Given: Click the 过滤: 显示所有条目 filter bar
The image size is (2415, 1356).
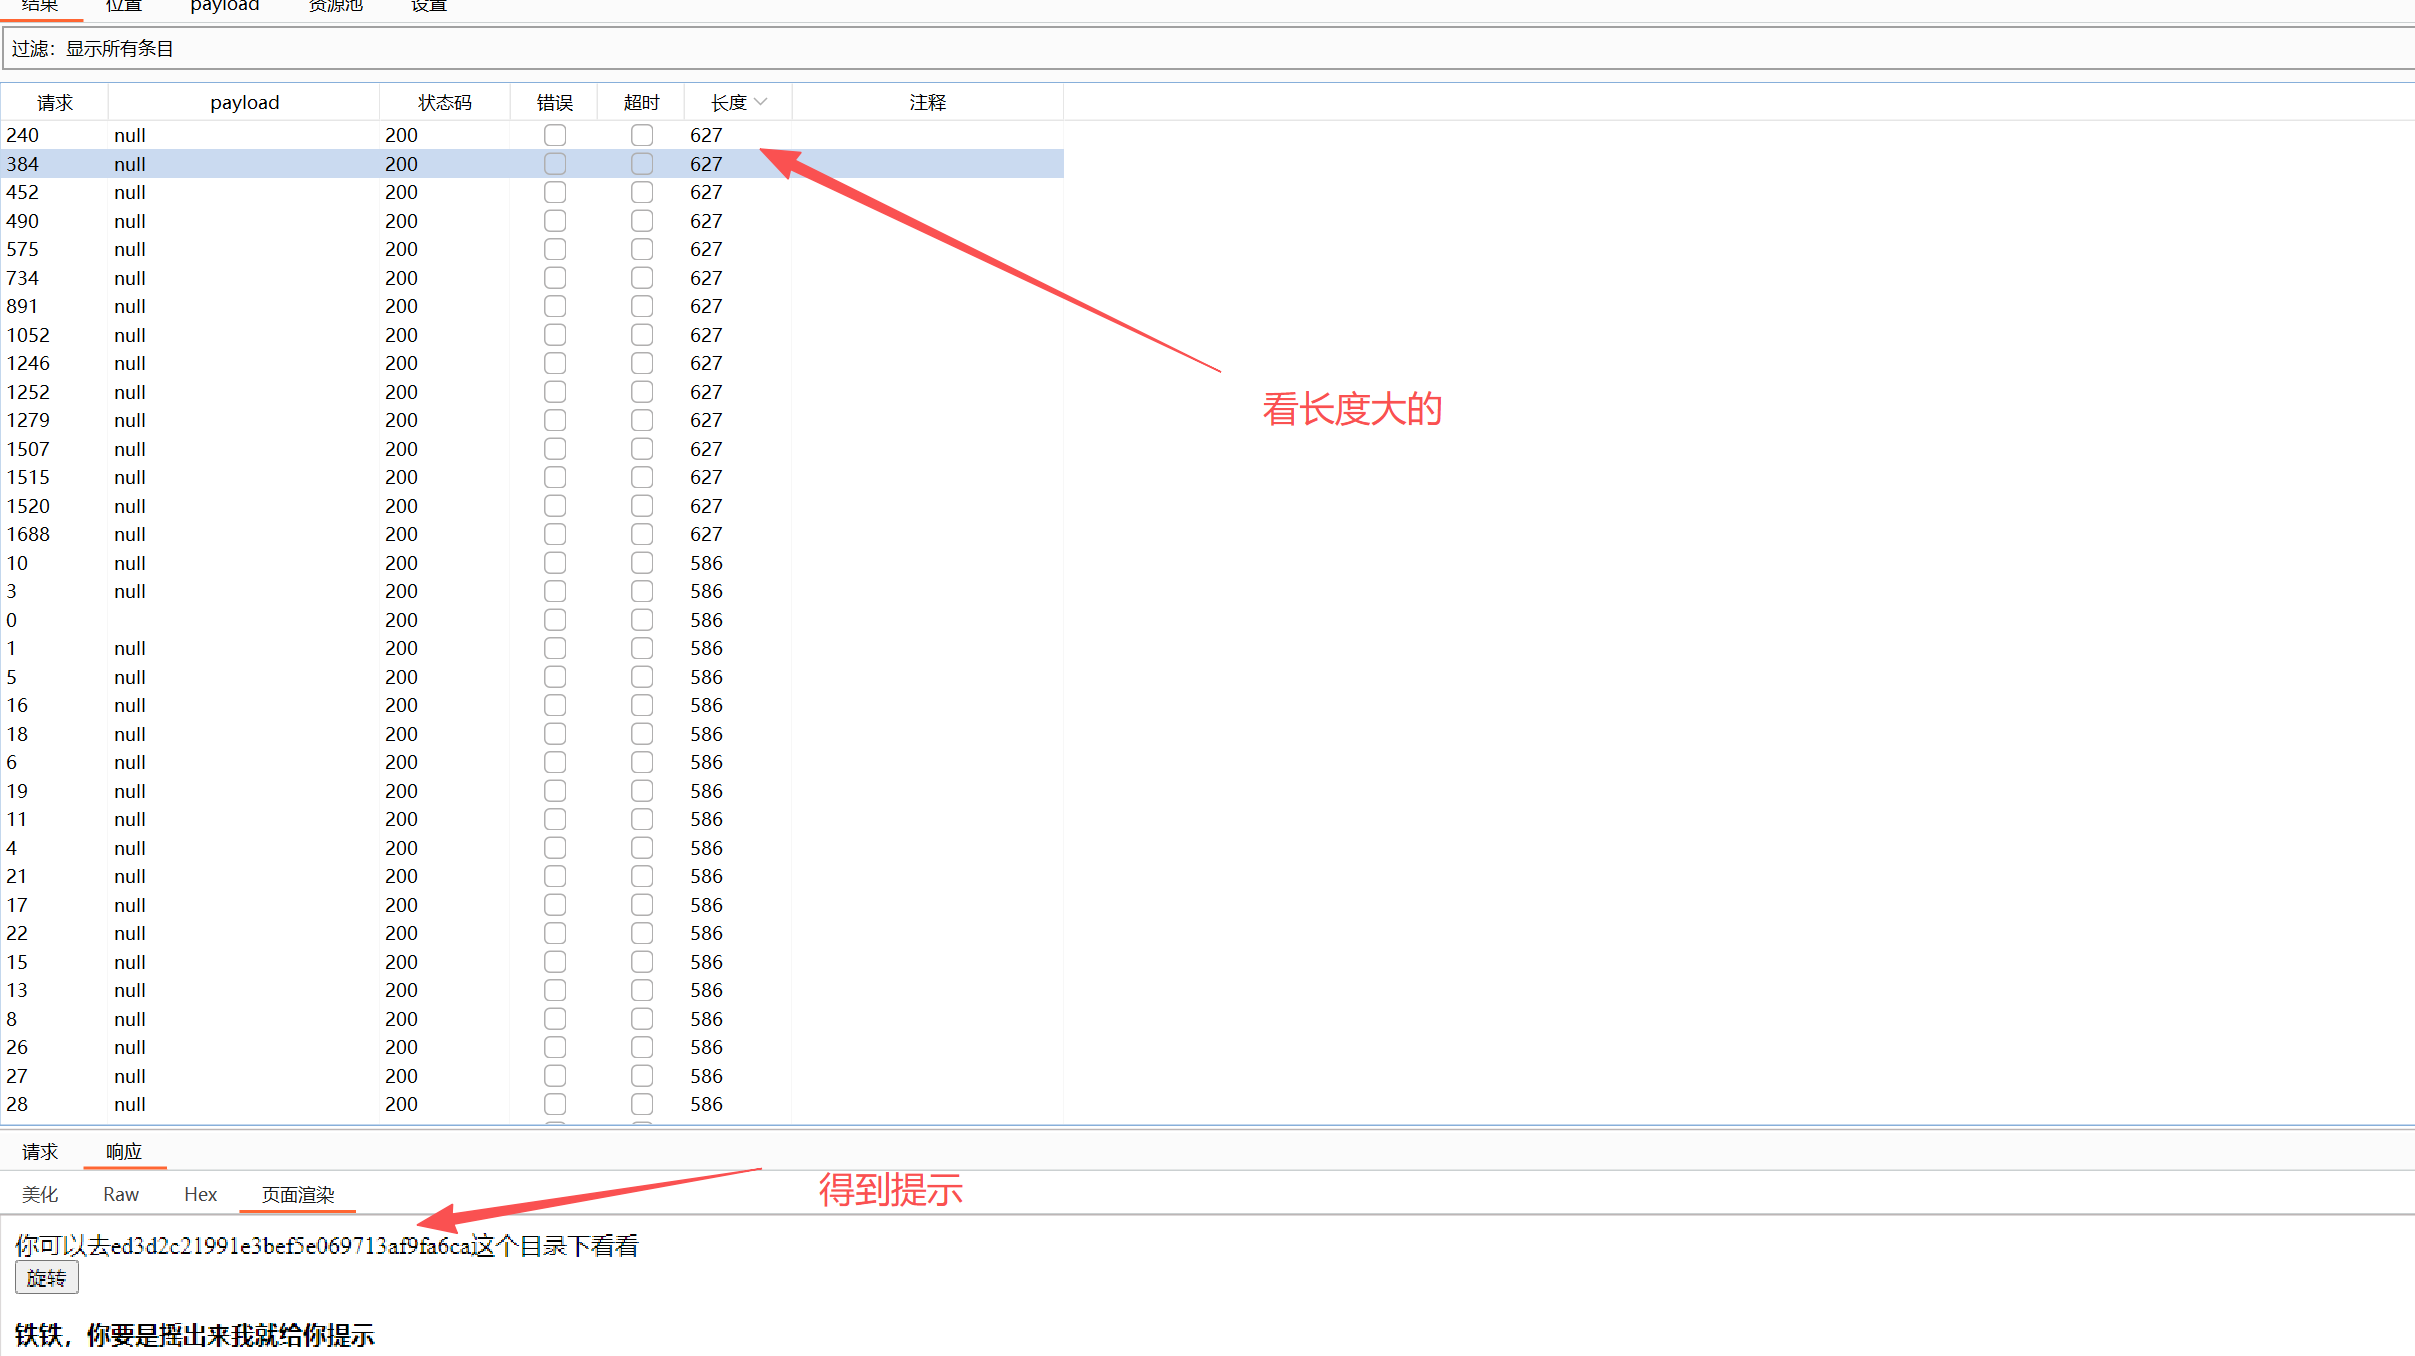Looking at the screenshot, I should coord(1207,49).
